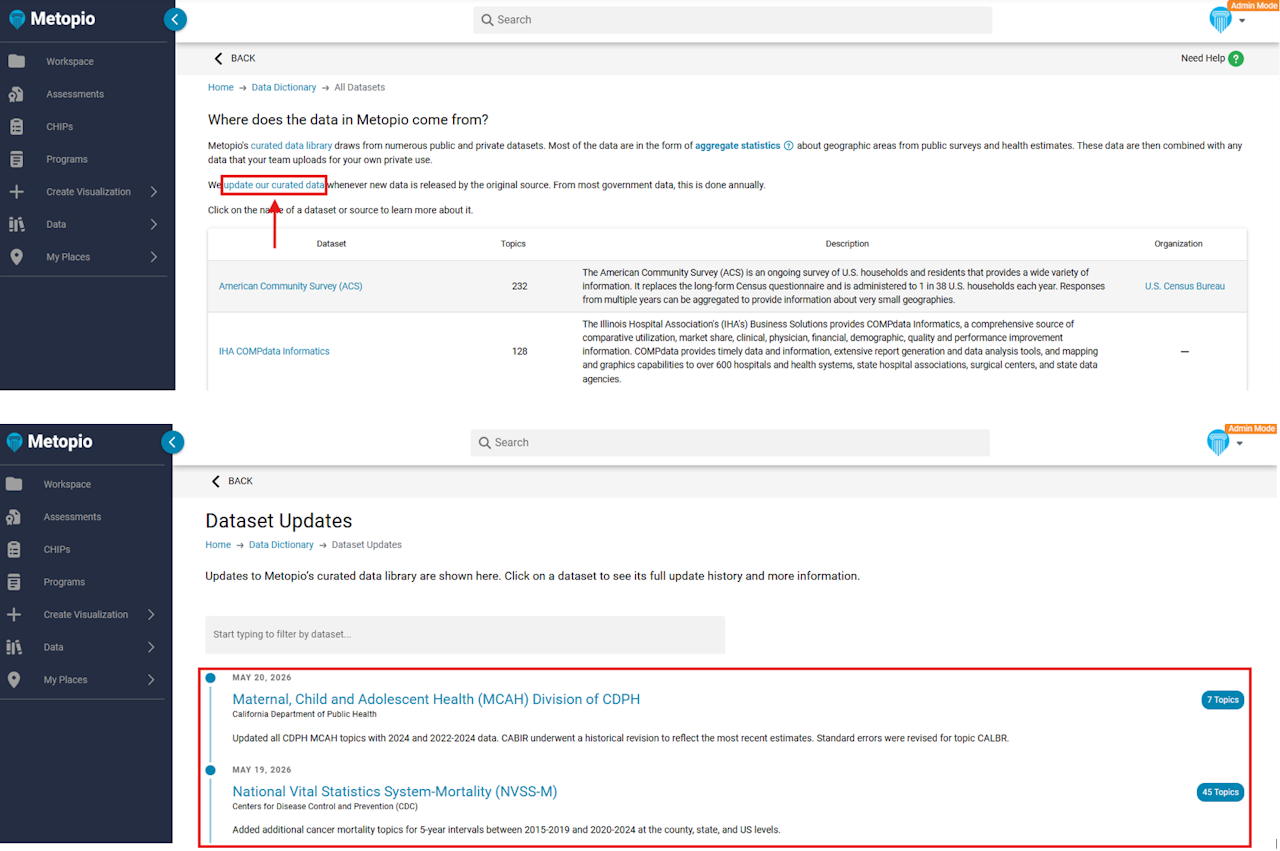This screenshot has height=851, width=1280.
Task: Open the IHA COMPdata Informatics dataset
Action: 274,351
